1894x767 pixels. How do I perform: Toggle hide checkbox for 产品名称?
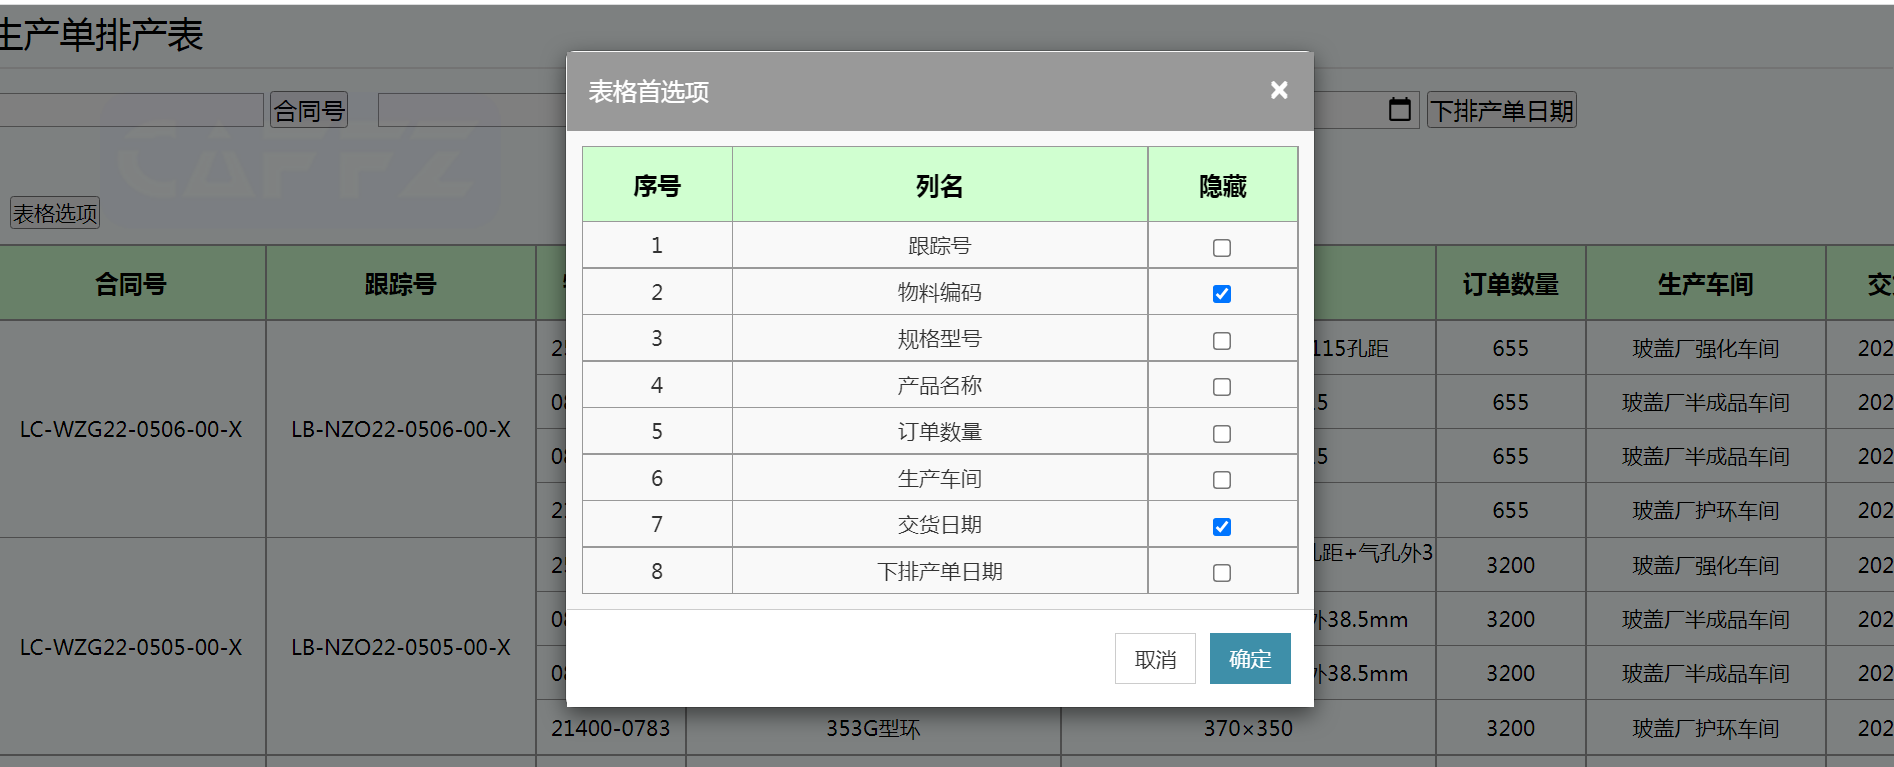(1221, 387)
